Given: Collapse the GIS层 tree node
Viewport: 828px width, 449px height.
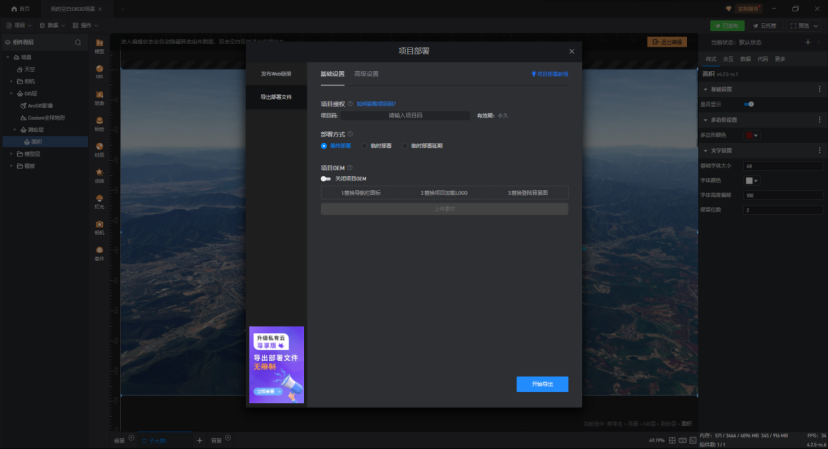Looking at the screenshot, I should tap(12, 93).
